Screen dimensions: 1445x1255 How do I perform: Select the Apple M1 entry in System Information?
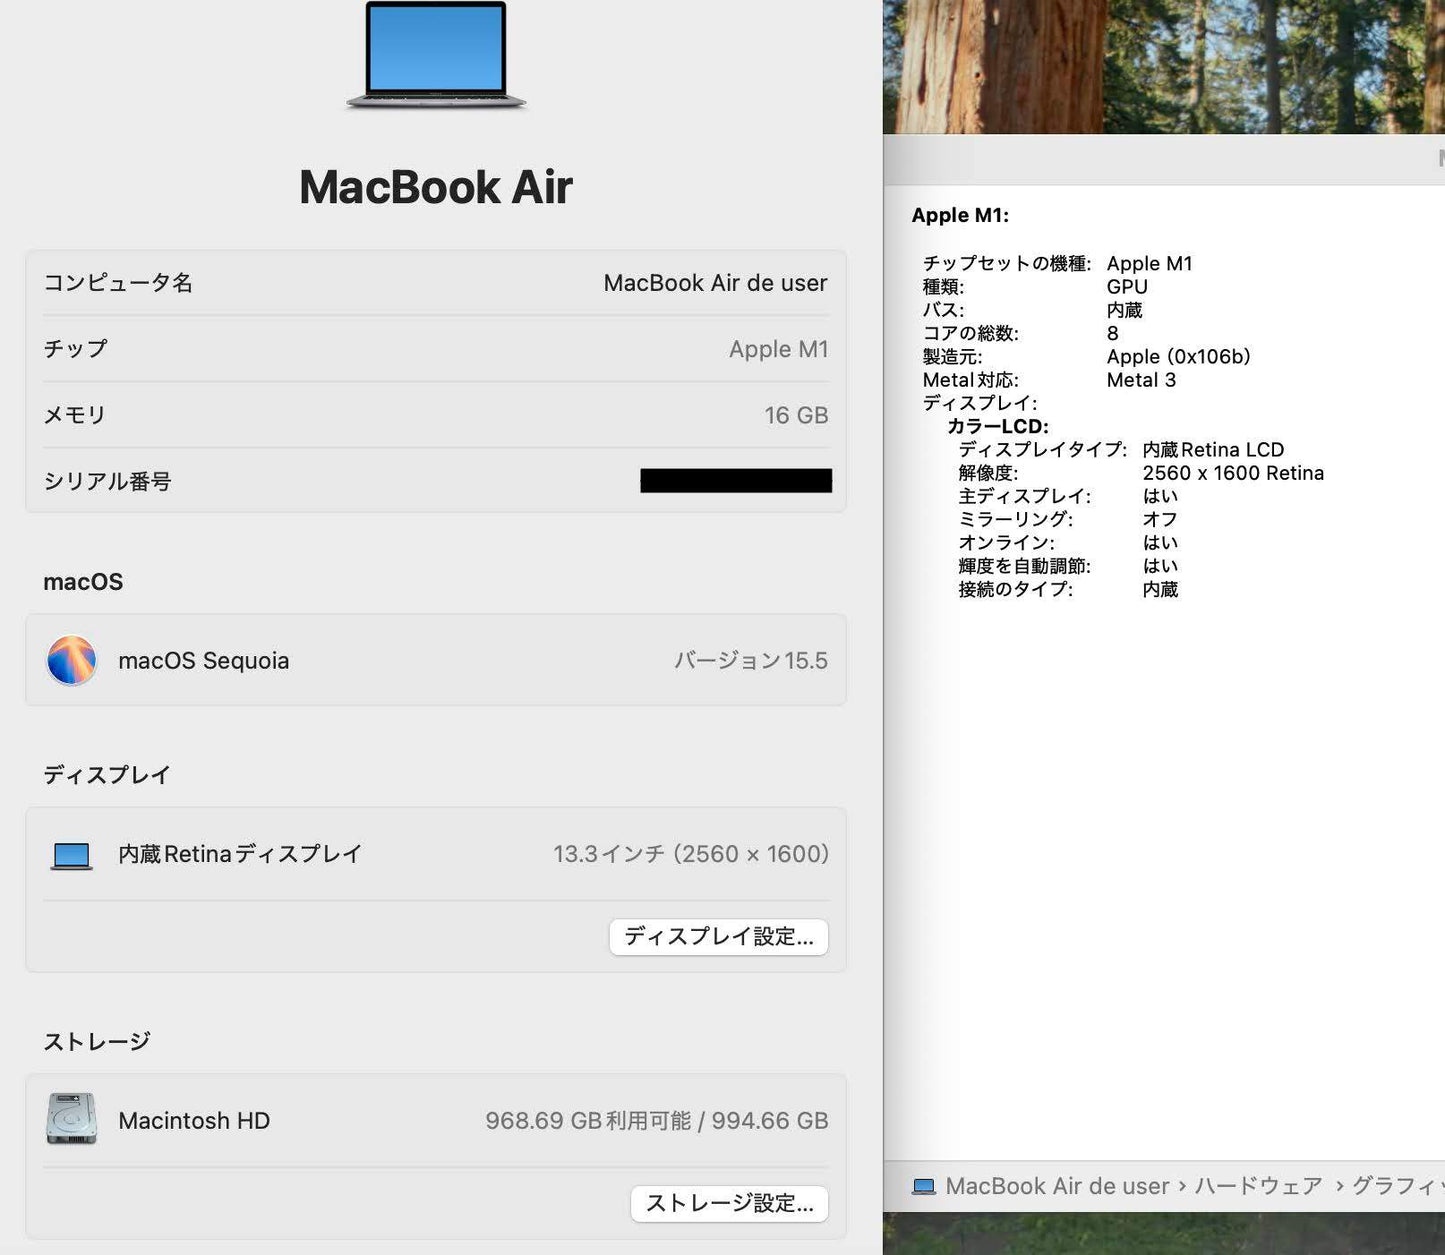[x=959, y=215]
